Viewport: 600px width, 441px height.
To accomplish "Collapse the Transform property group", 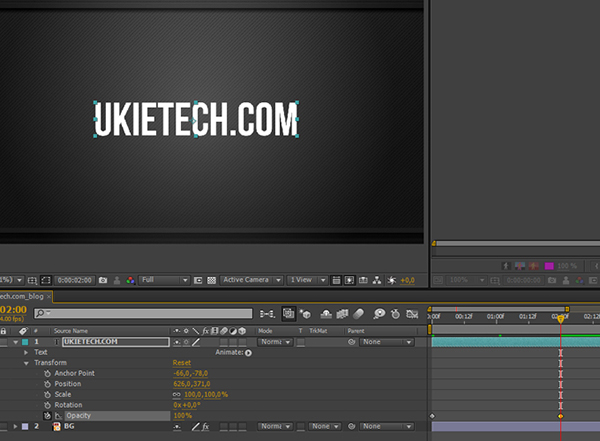I will pyautogui.click(x=26, y=363).
